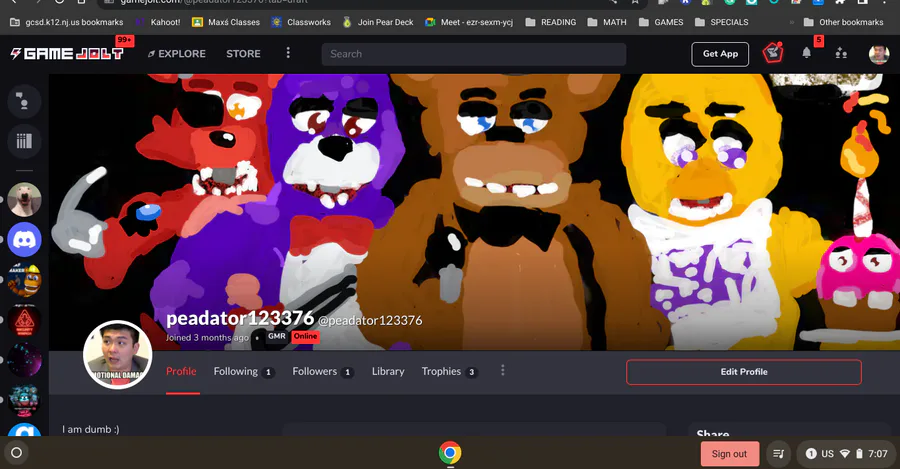Click the Chrome icon on the shelf
900x469 pixels.
[x=450, y=453]
